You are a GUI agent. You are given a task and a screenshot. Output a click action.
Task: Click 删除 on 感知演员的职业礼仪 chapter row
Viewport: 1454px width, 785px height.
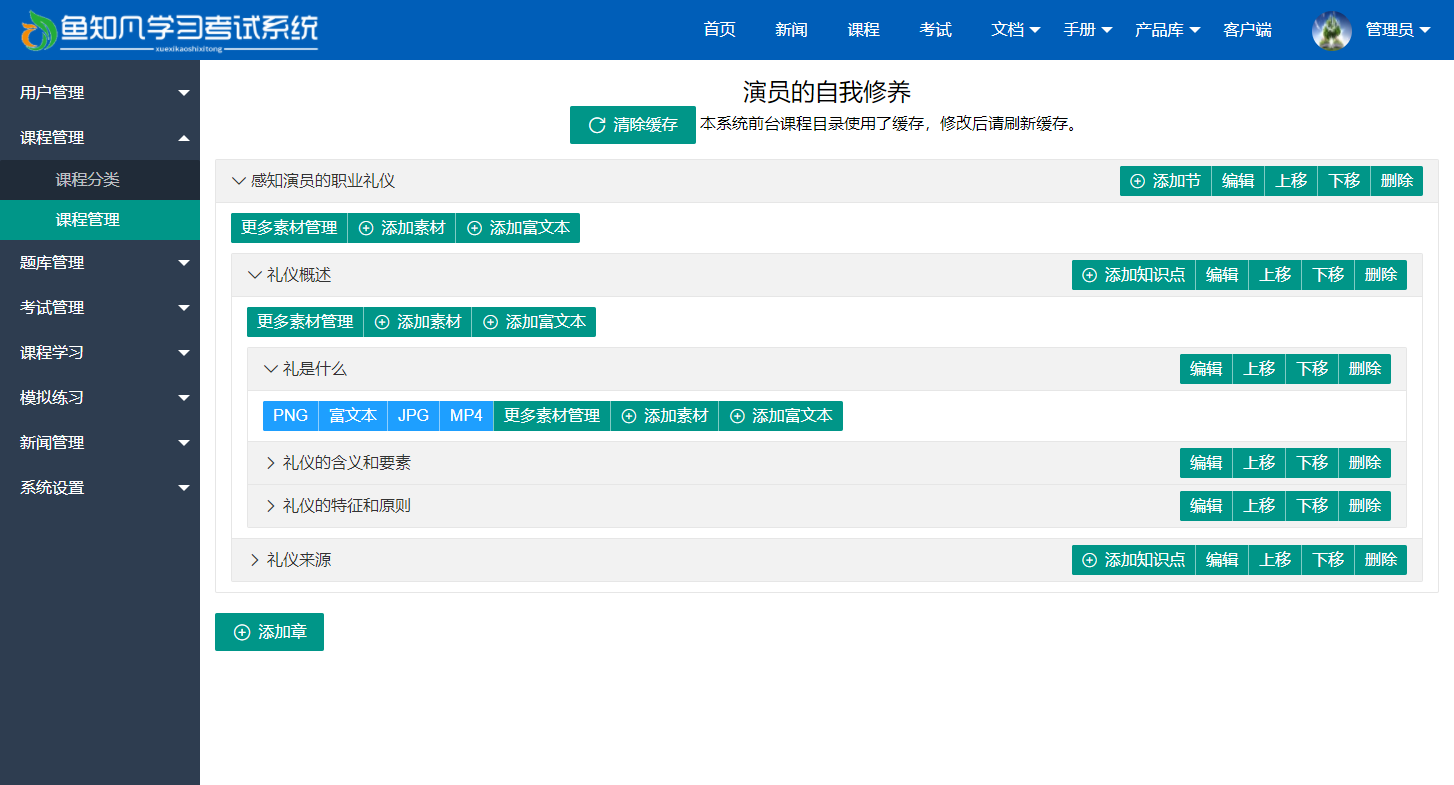(1397, 181)
